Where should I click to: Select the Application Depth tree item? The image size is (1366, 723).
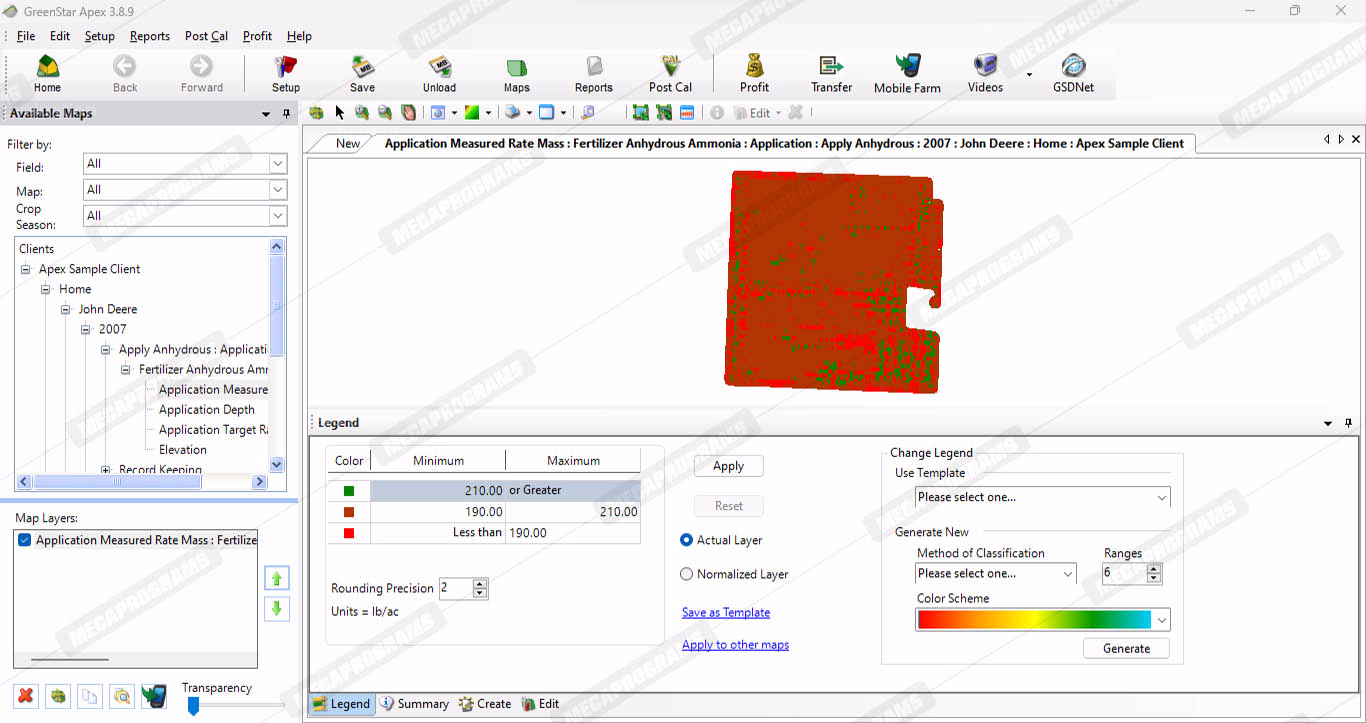(x=206, y=409)
